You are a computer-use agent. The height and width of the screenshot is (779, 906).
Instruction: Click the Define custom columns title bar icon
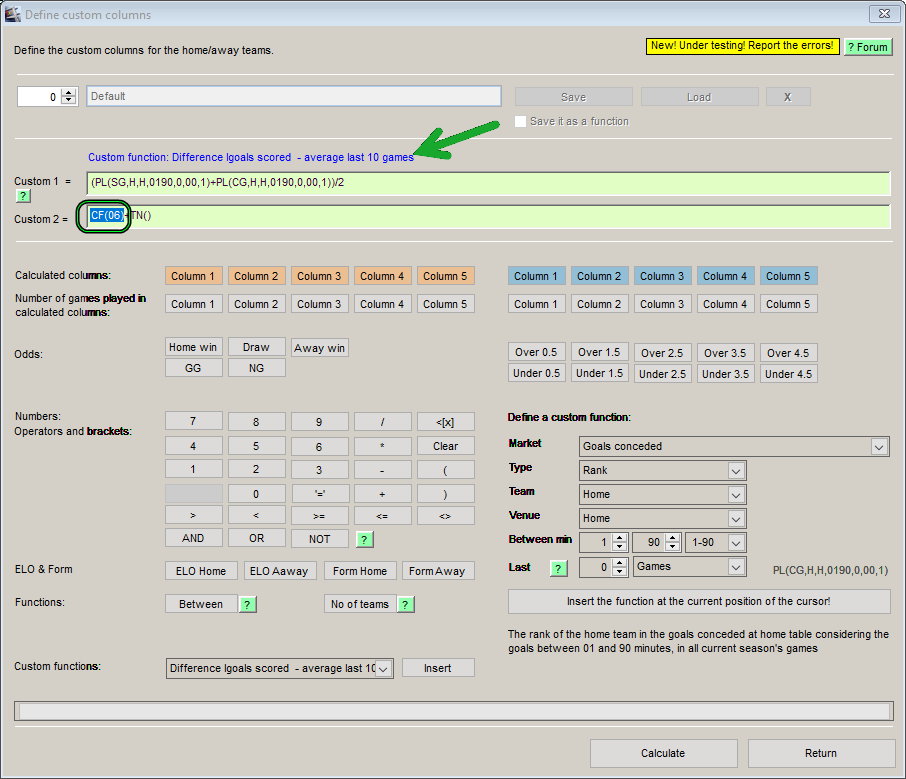[x=12, y=13]
